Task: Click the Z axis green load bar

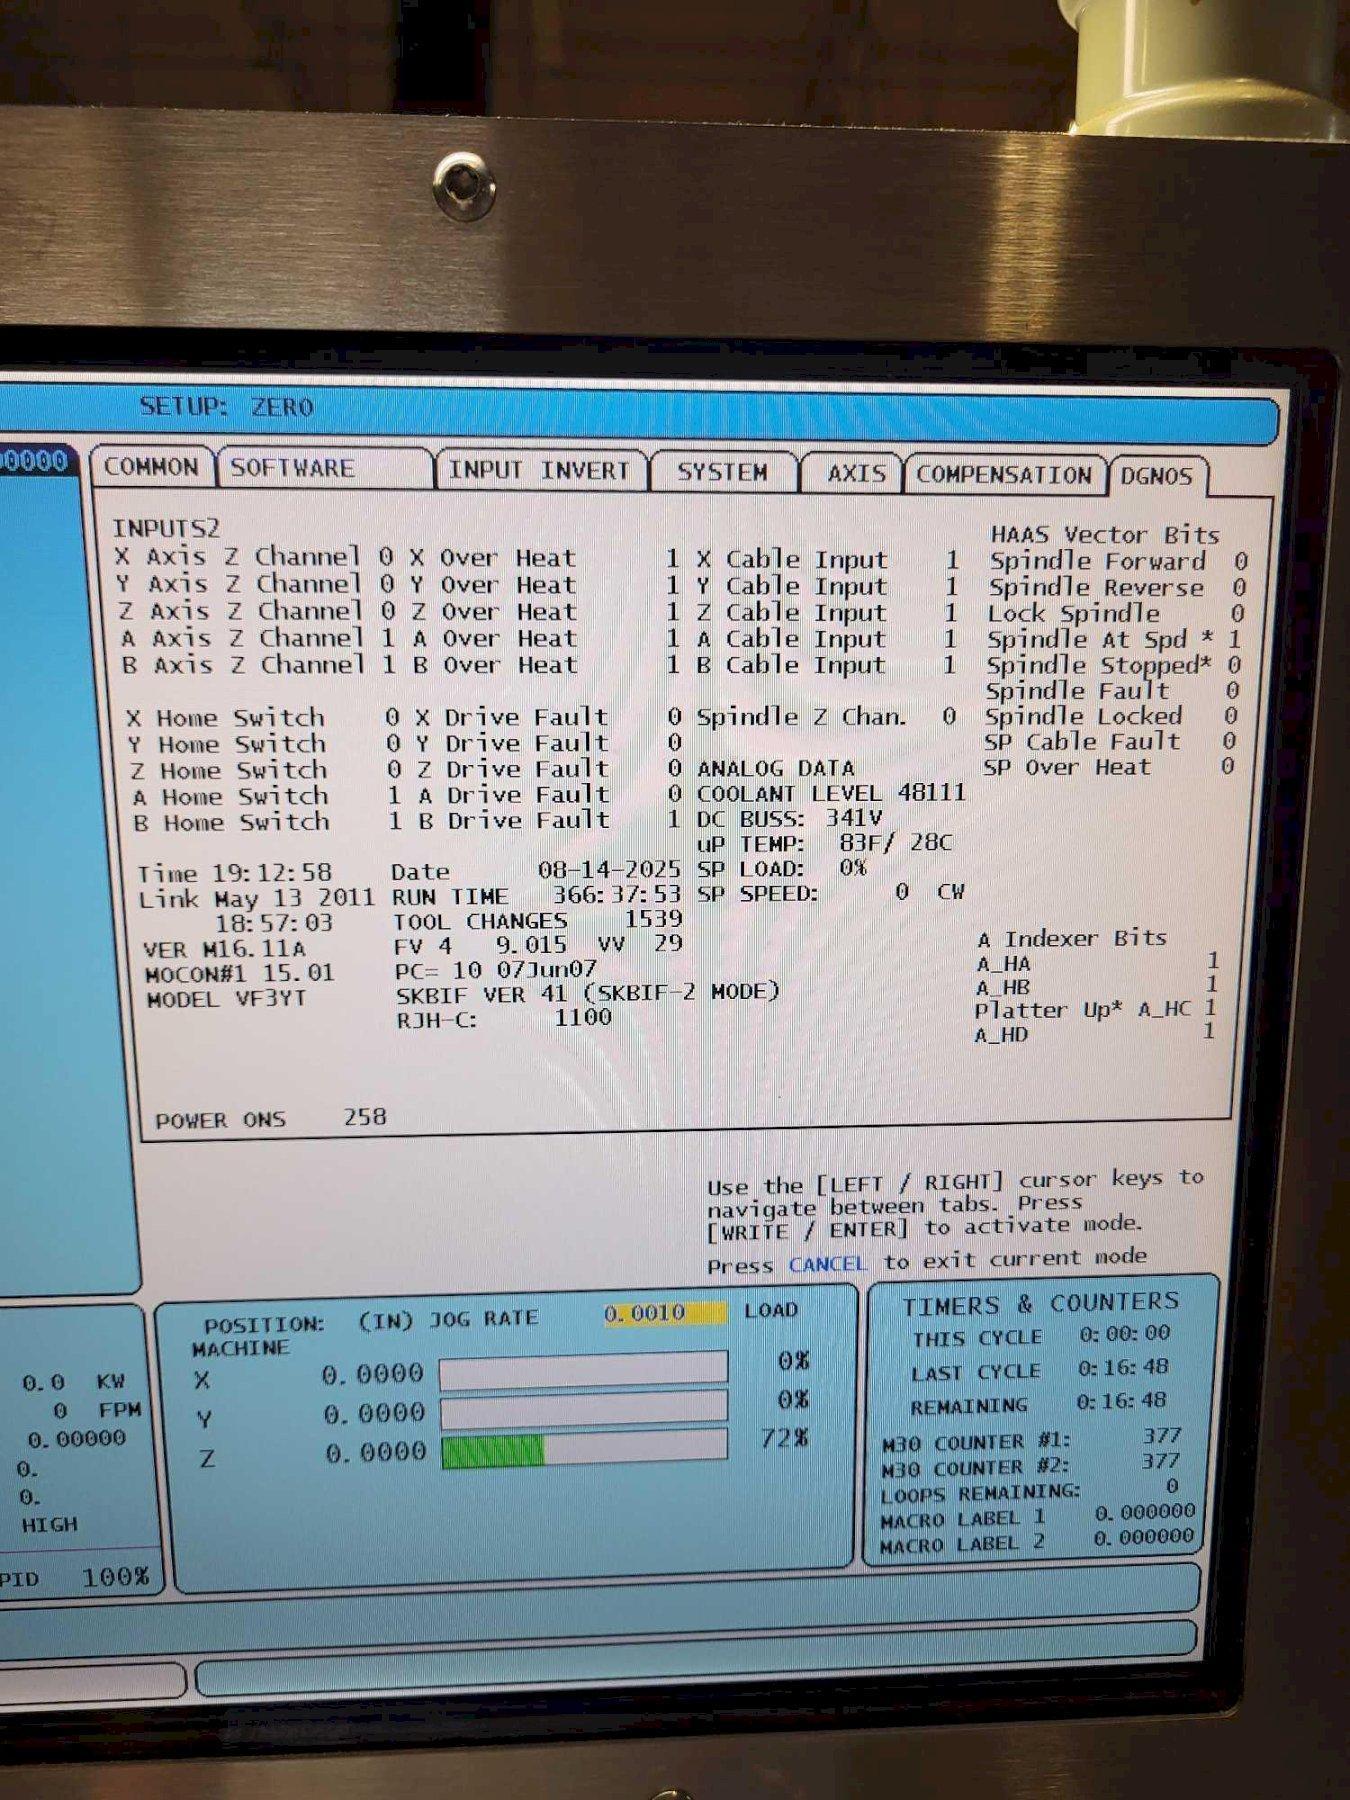Action: 494,1450
